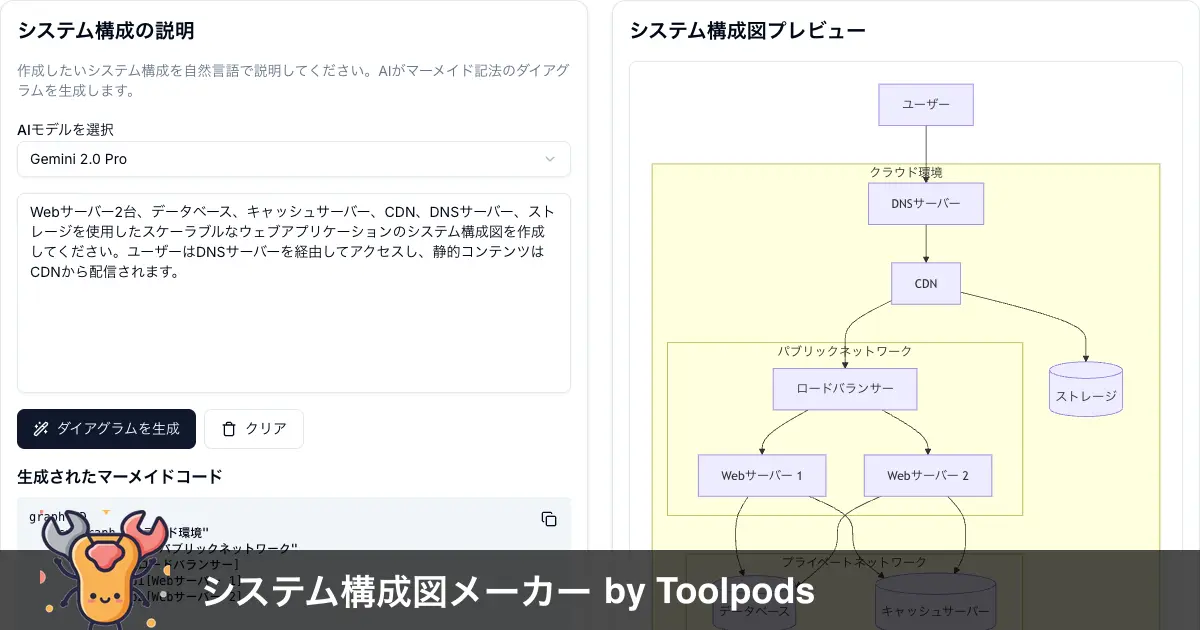The height and width of the screenshot is (630, 1200).
Task: Click the trash icon on the clear button
Action: 229,429
